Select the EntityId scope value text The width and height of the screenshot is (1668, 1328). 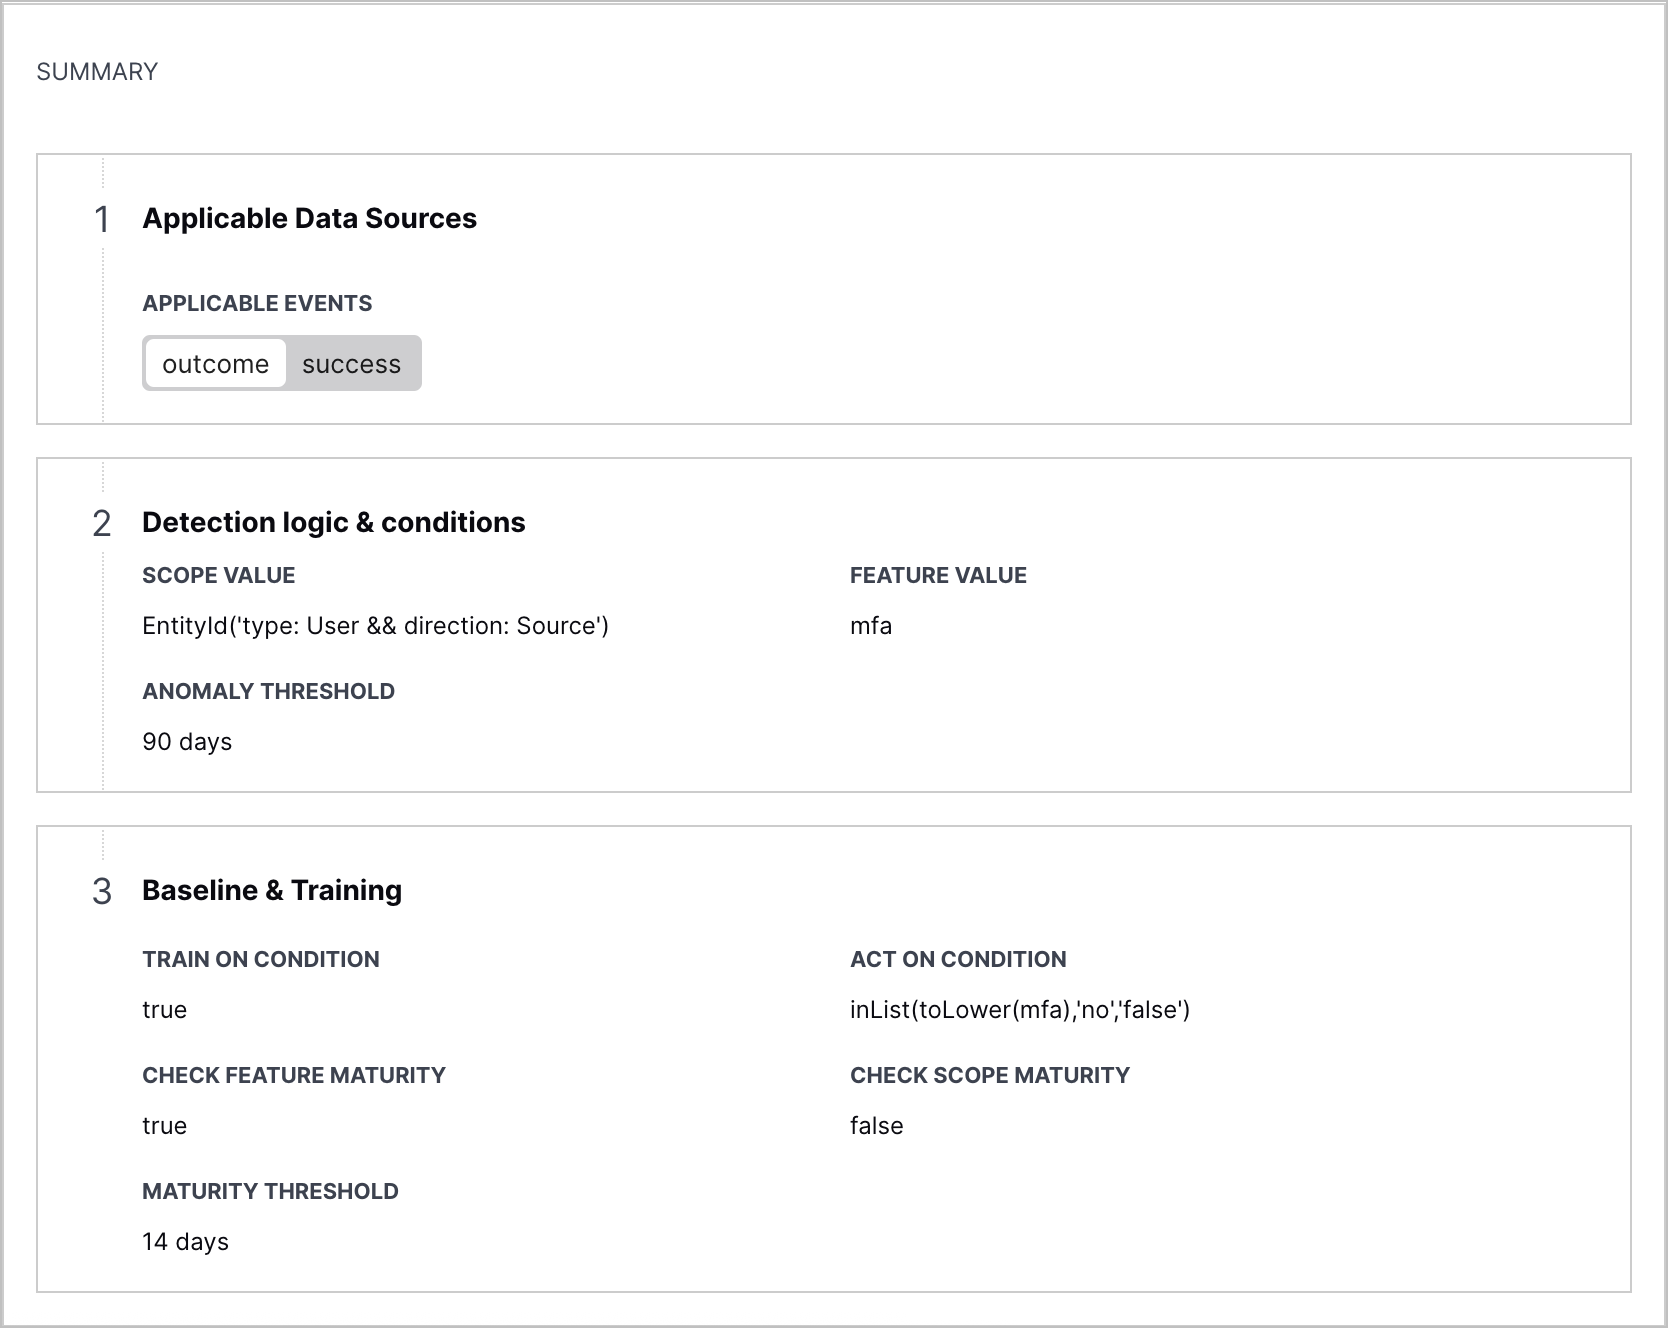point(376,625)
